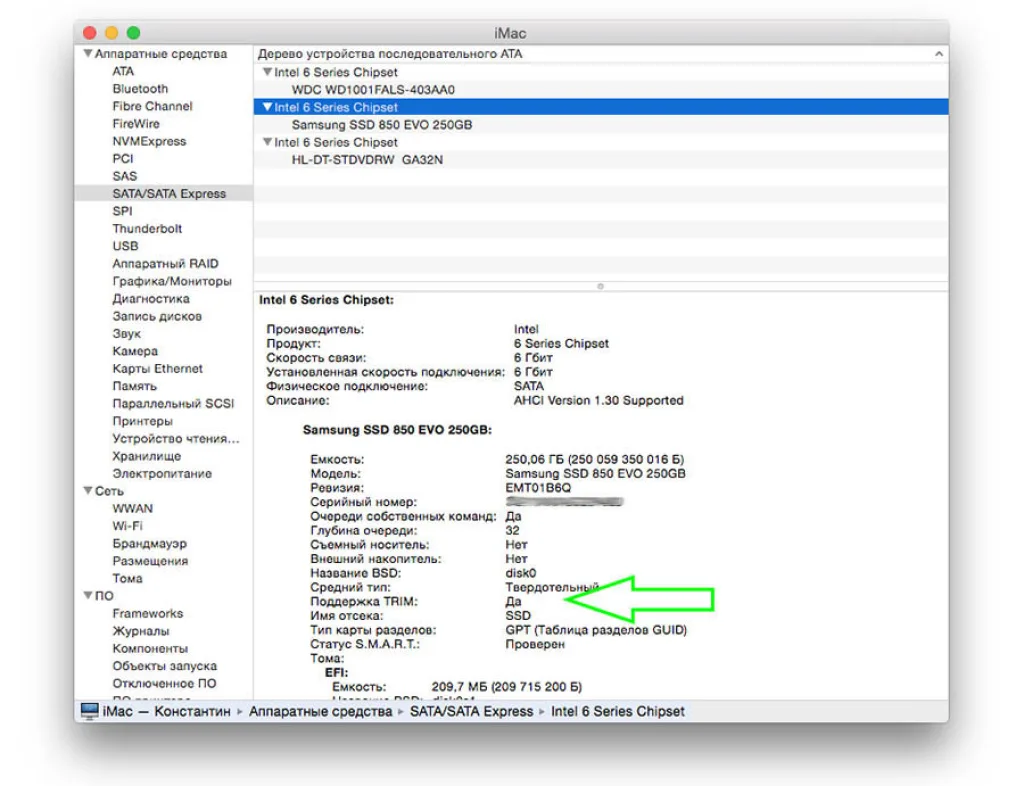Select Samsung SSD 850 EVO 250GB row

click(601, 125)
